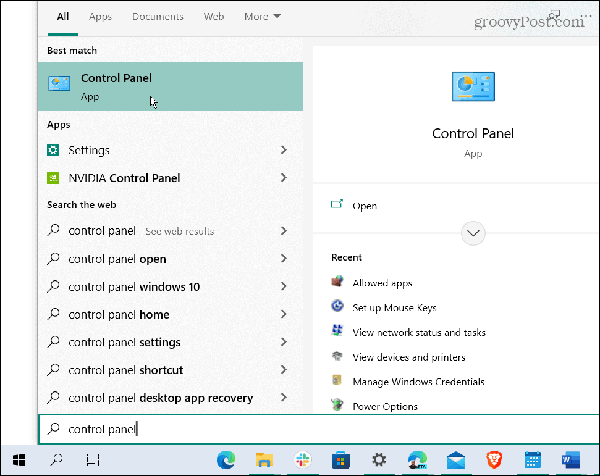
Task: Expand 'control panel See web results' arrow
Action: click(x=284, y=231)
